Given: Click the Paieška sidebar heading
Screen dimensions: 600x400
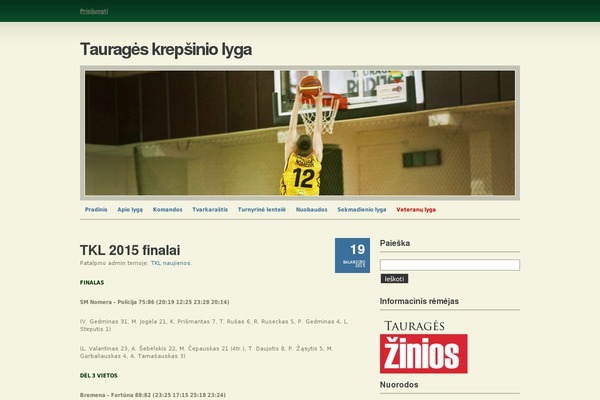Looking at the screenshot, I should 395,243.
